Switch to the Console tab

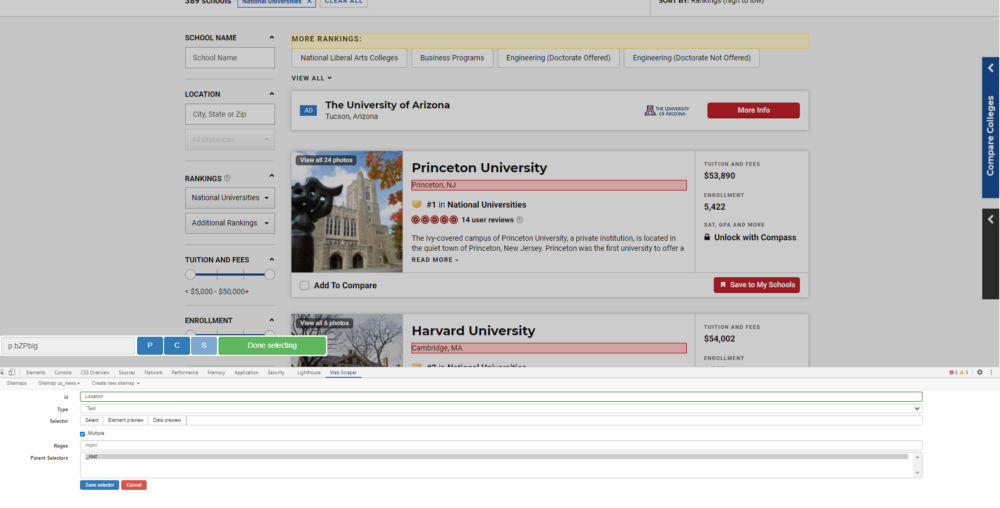tap(62, 372)
